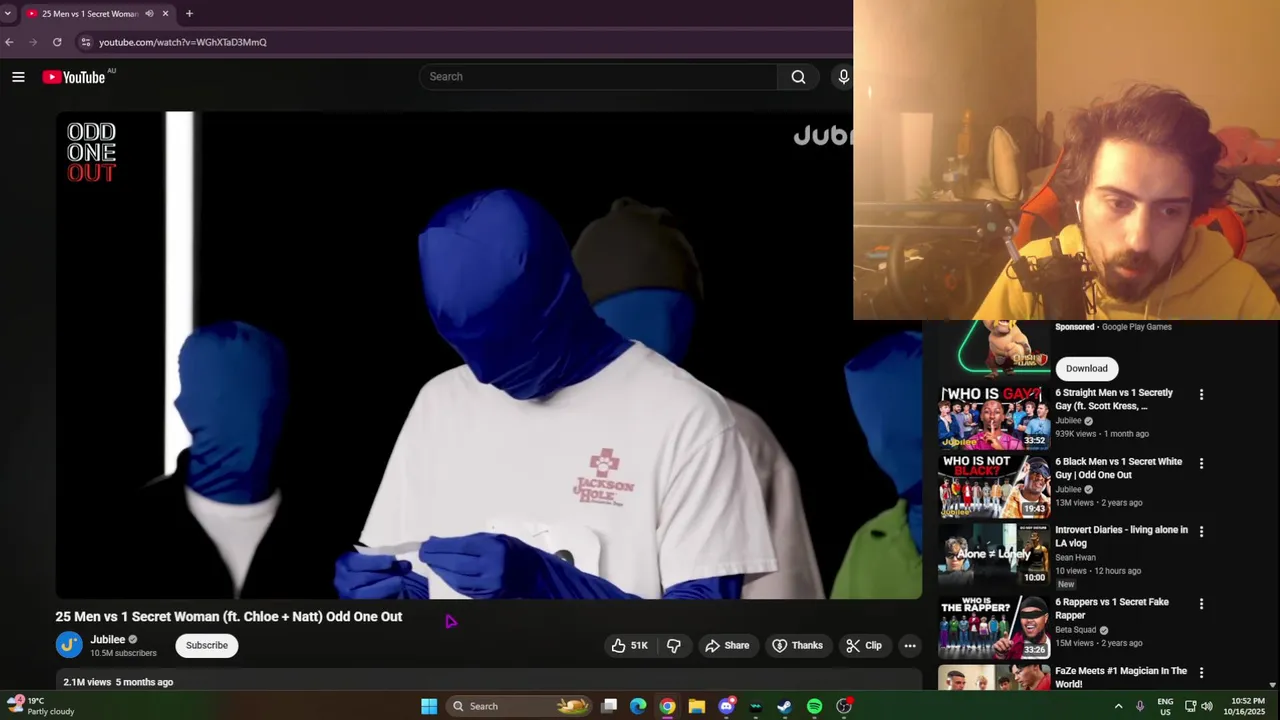Open the YouTube hamburger guide menu
The width and height of the screenshot is (1280, 720).
[18, 77]
